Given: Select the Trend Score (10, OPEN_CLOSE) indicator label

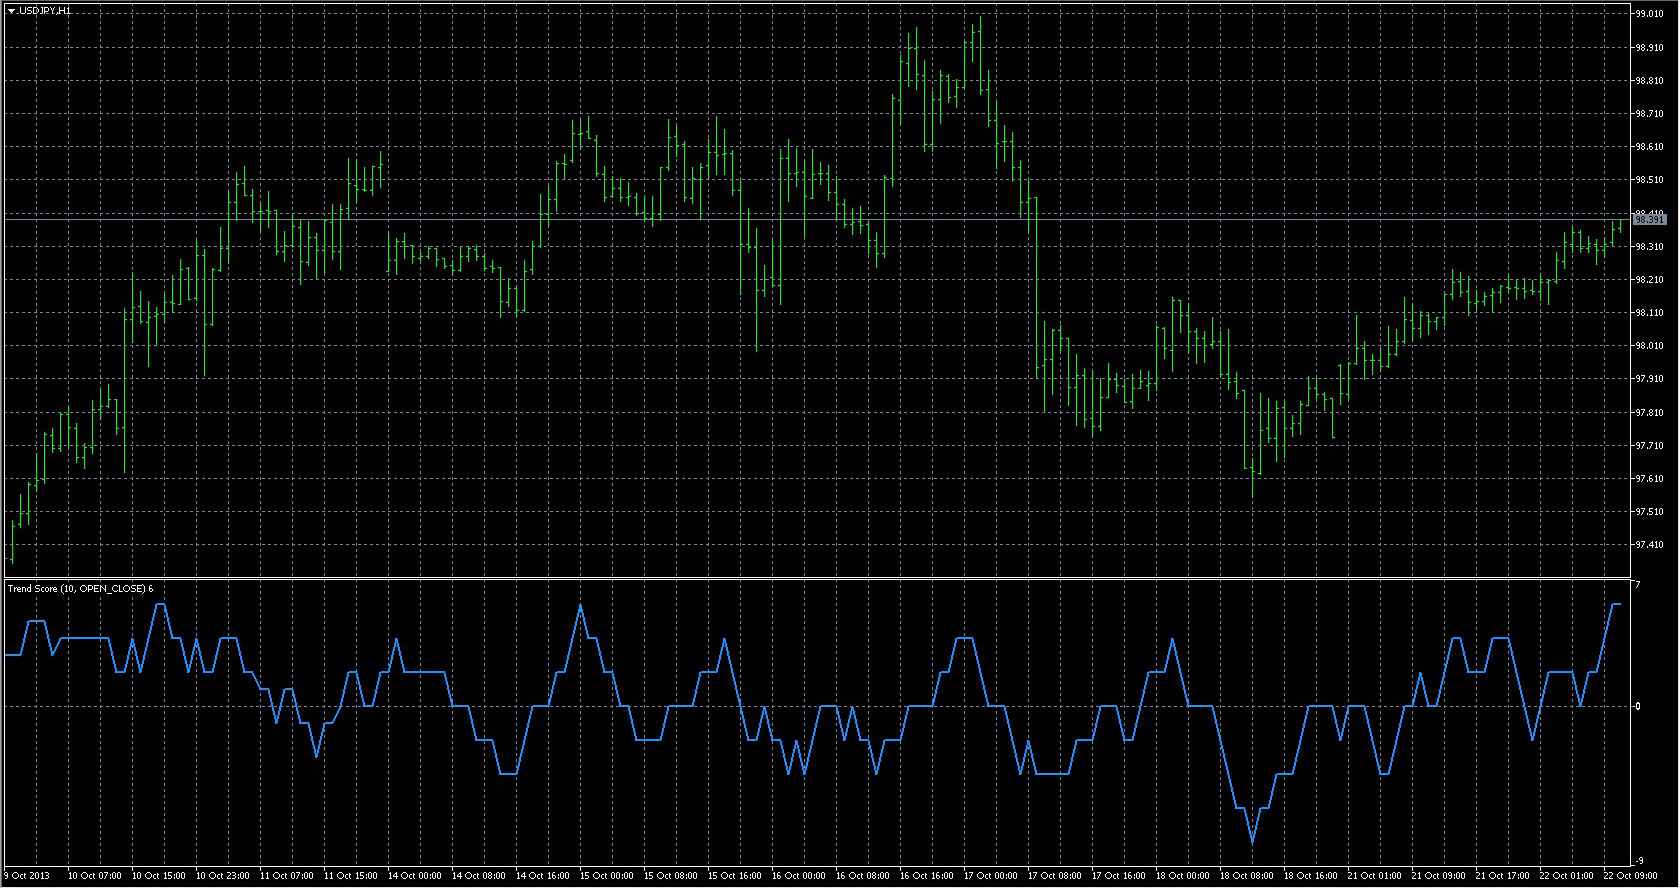Looking at the screenshot, I should [x=80, y=588].
